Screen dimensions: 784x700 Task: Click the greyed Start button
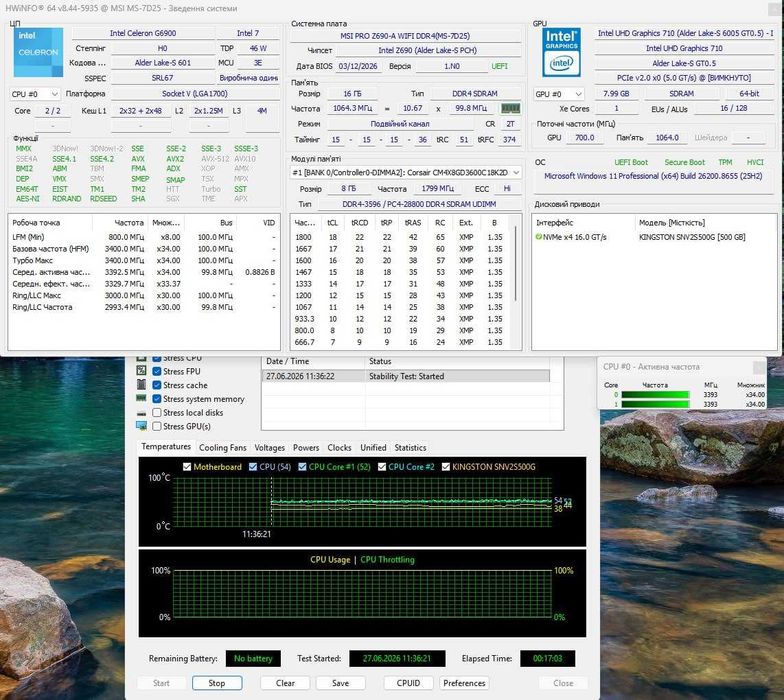coord(162,683)
